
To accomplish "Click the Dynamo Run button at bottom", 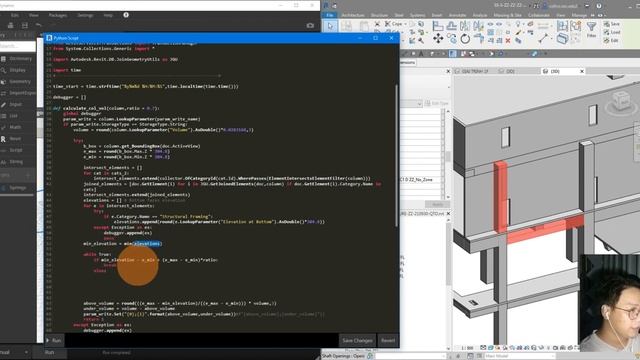I will pos(50,352).
